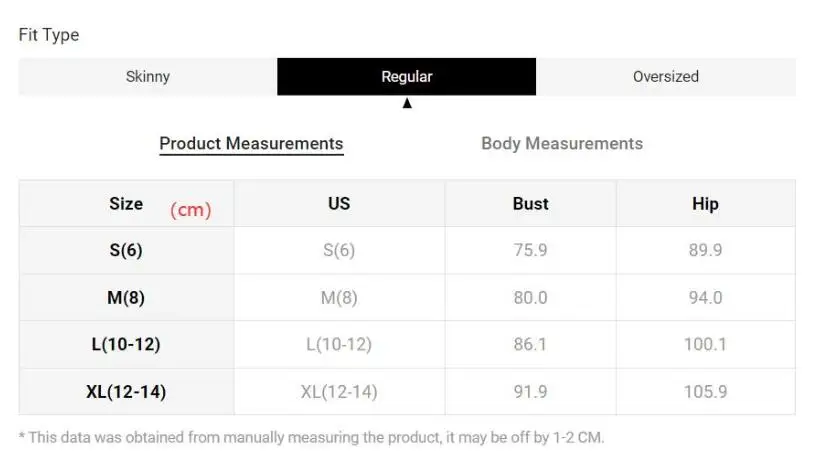Select the Regular fit type
The width and height of the screenshot is (836, 459).
[x=406, y=77]
